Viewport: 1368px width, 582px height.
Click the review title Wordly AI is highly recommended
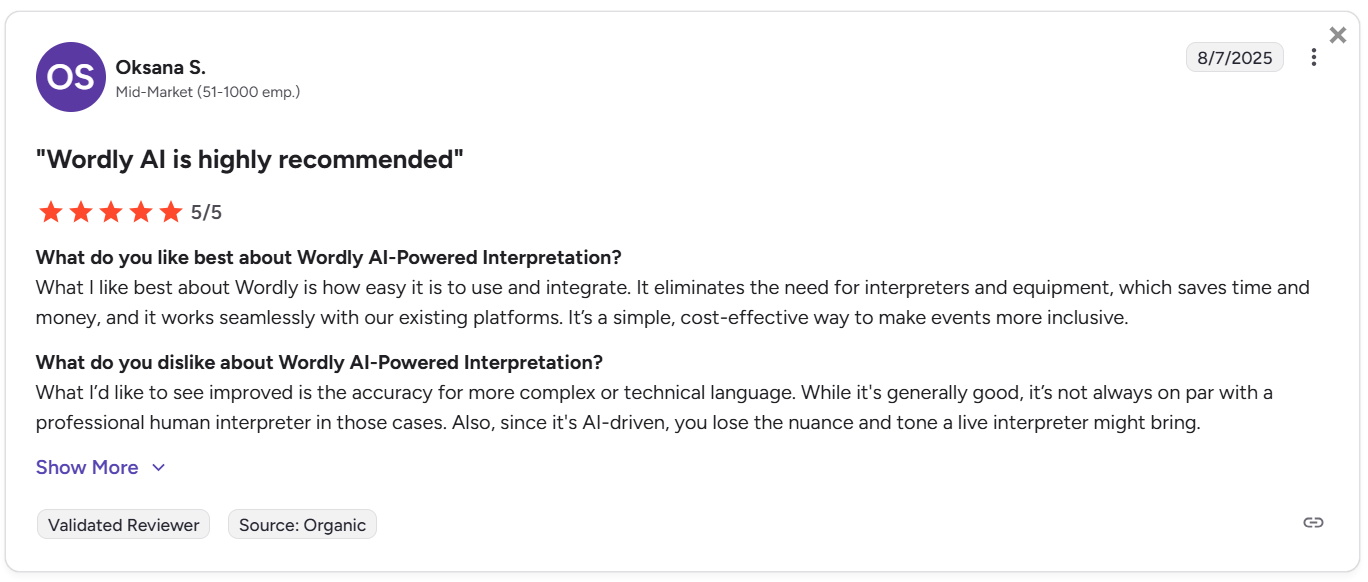tap(250, 158)
